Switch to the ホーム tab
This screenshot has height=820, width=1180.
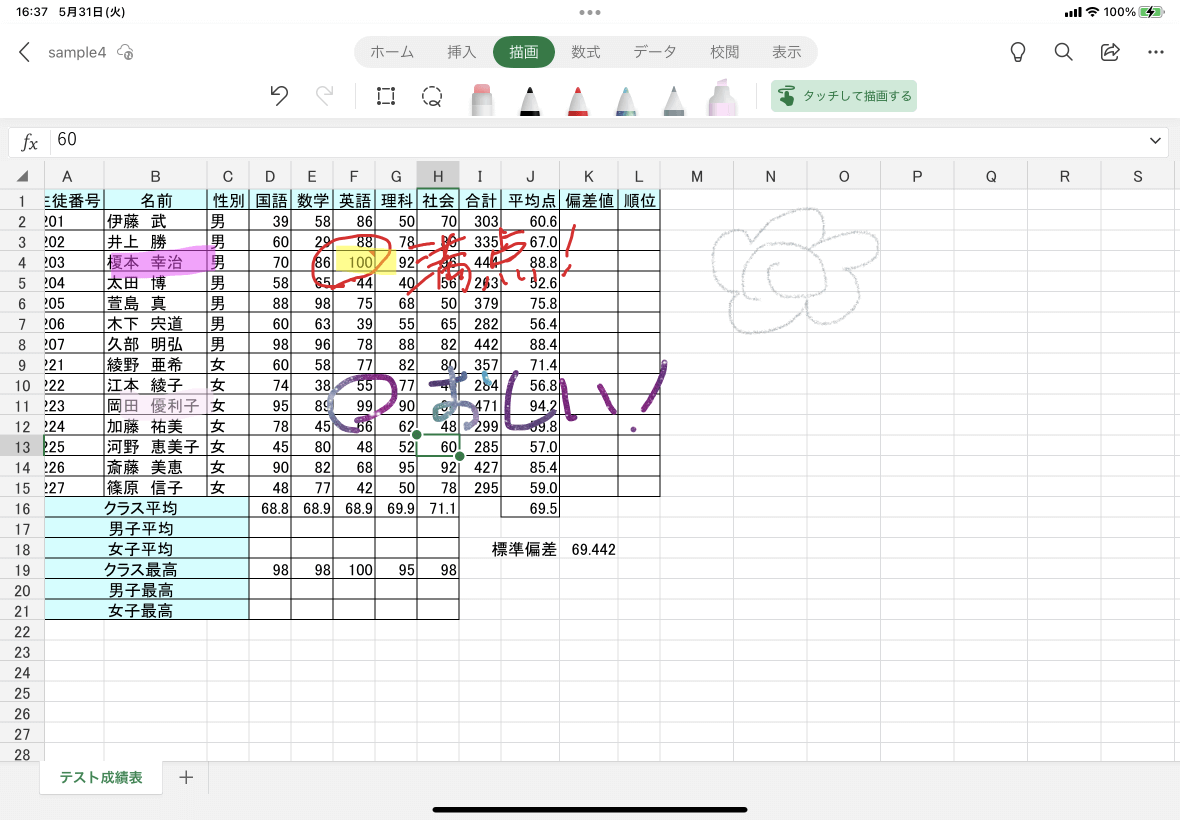pyautogui.click(x=392, y=52)
